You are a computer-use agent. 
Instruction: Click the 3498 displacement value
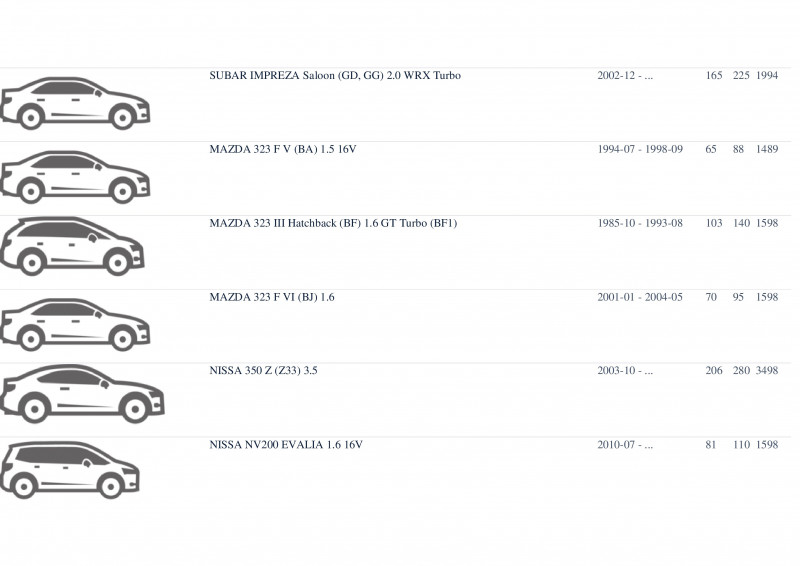point(767,371)
